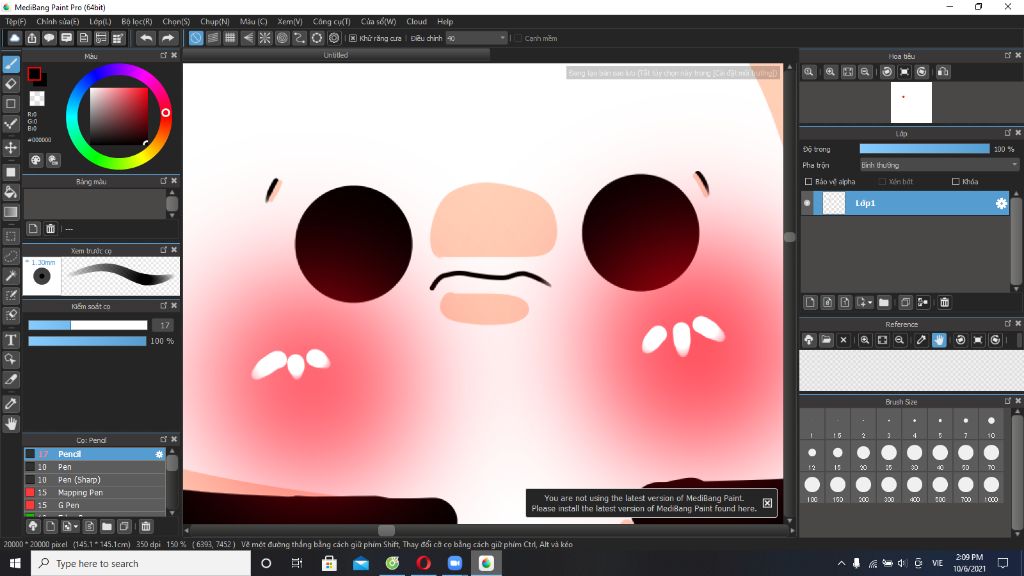Open the Điều chỉnh value dropdown
This screenshot has width=1024, height=576.
click(x=476, y=39)
